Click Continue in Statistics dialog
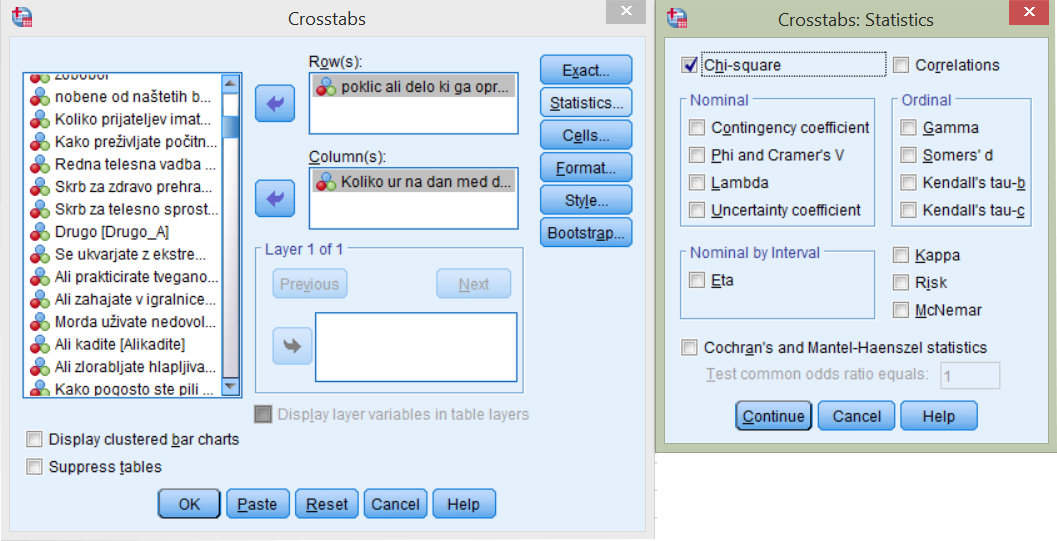This screenshot has width=1057, height=541. click(773, 416)
